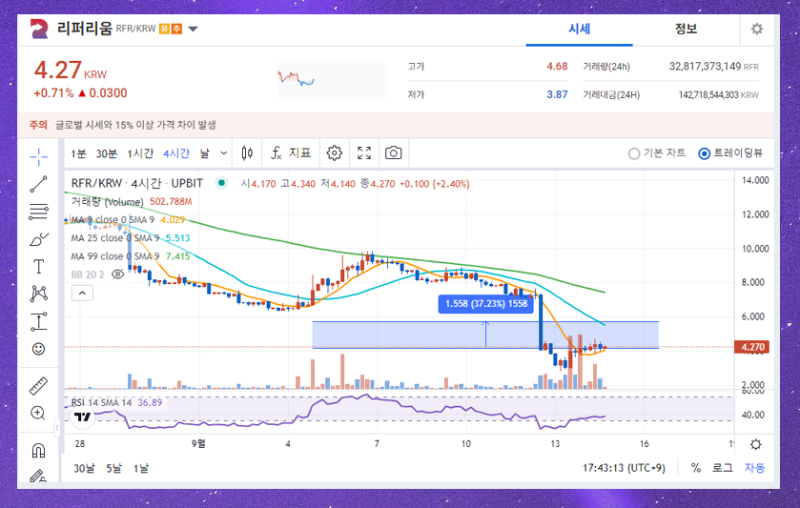Click the RFR/KRW · 4시간 · UPBIT title

point(137,183)
